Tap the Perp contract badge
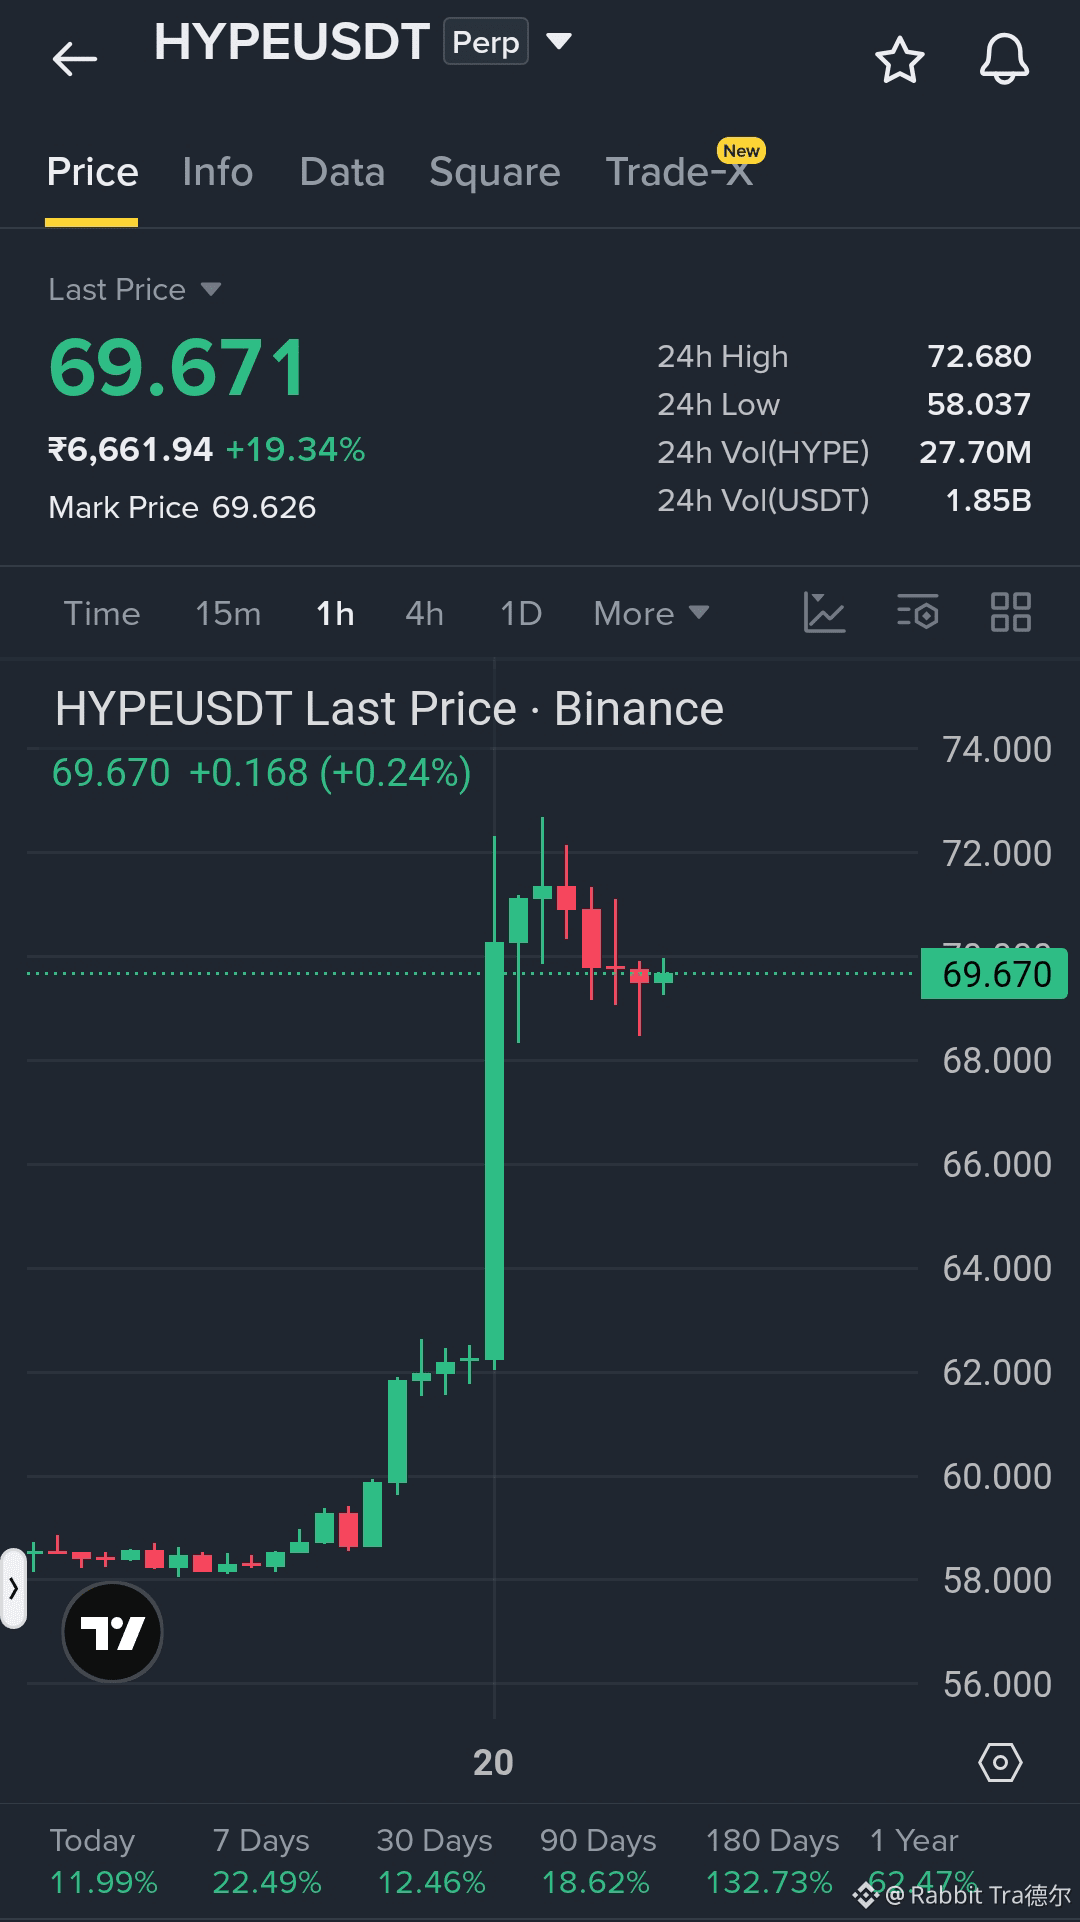Viewport: 1080px width, 1922px height. tap(486, 42)
